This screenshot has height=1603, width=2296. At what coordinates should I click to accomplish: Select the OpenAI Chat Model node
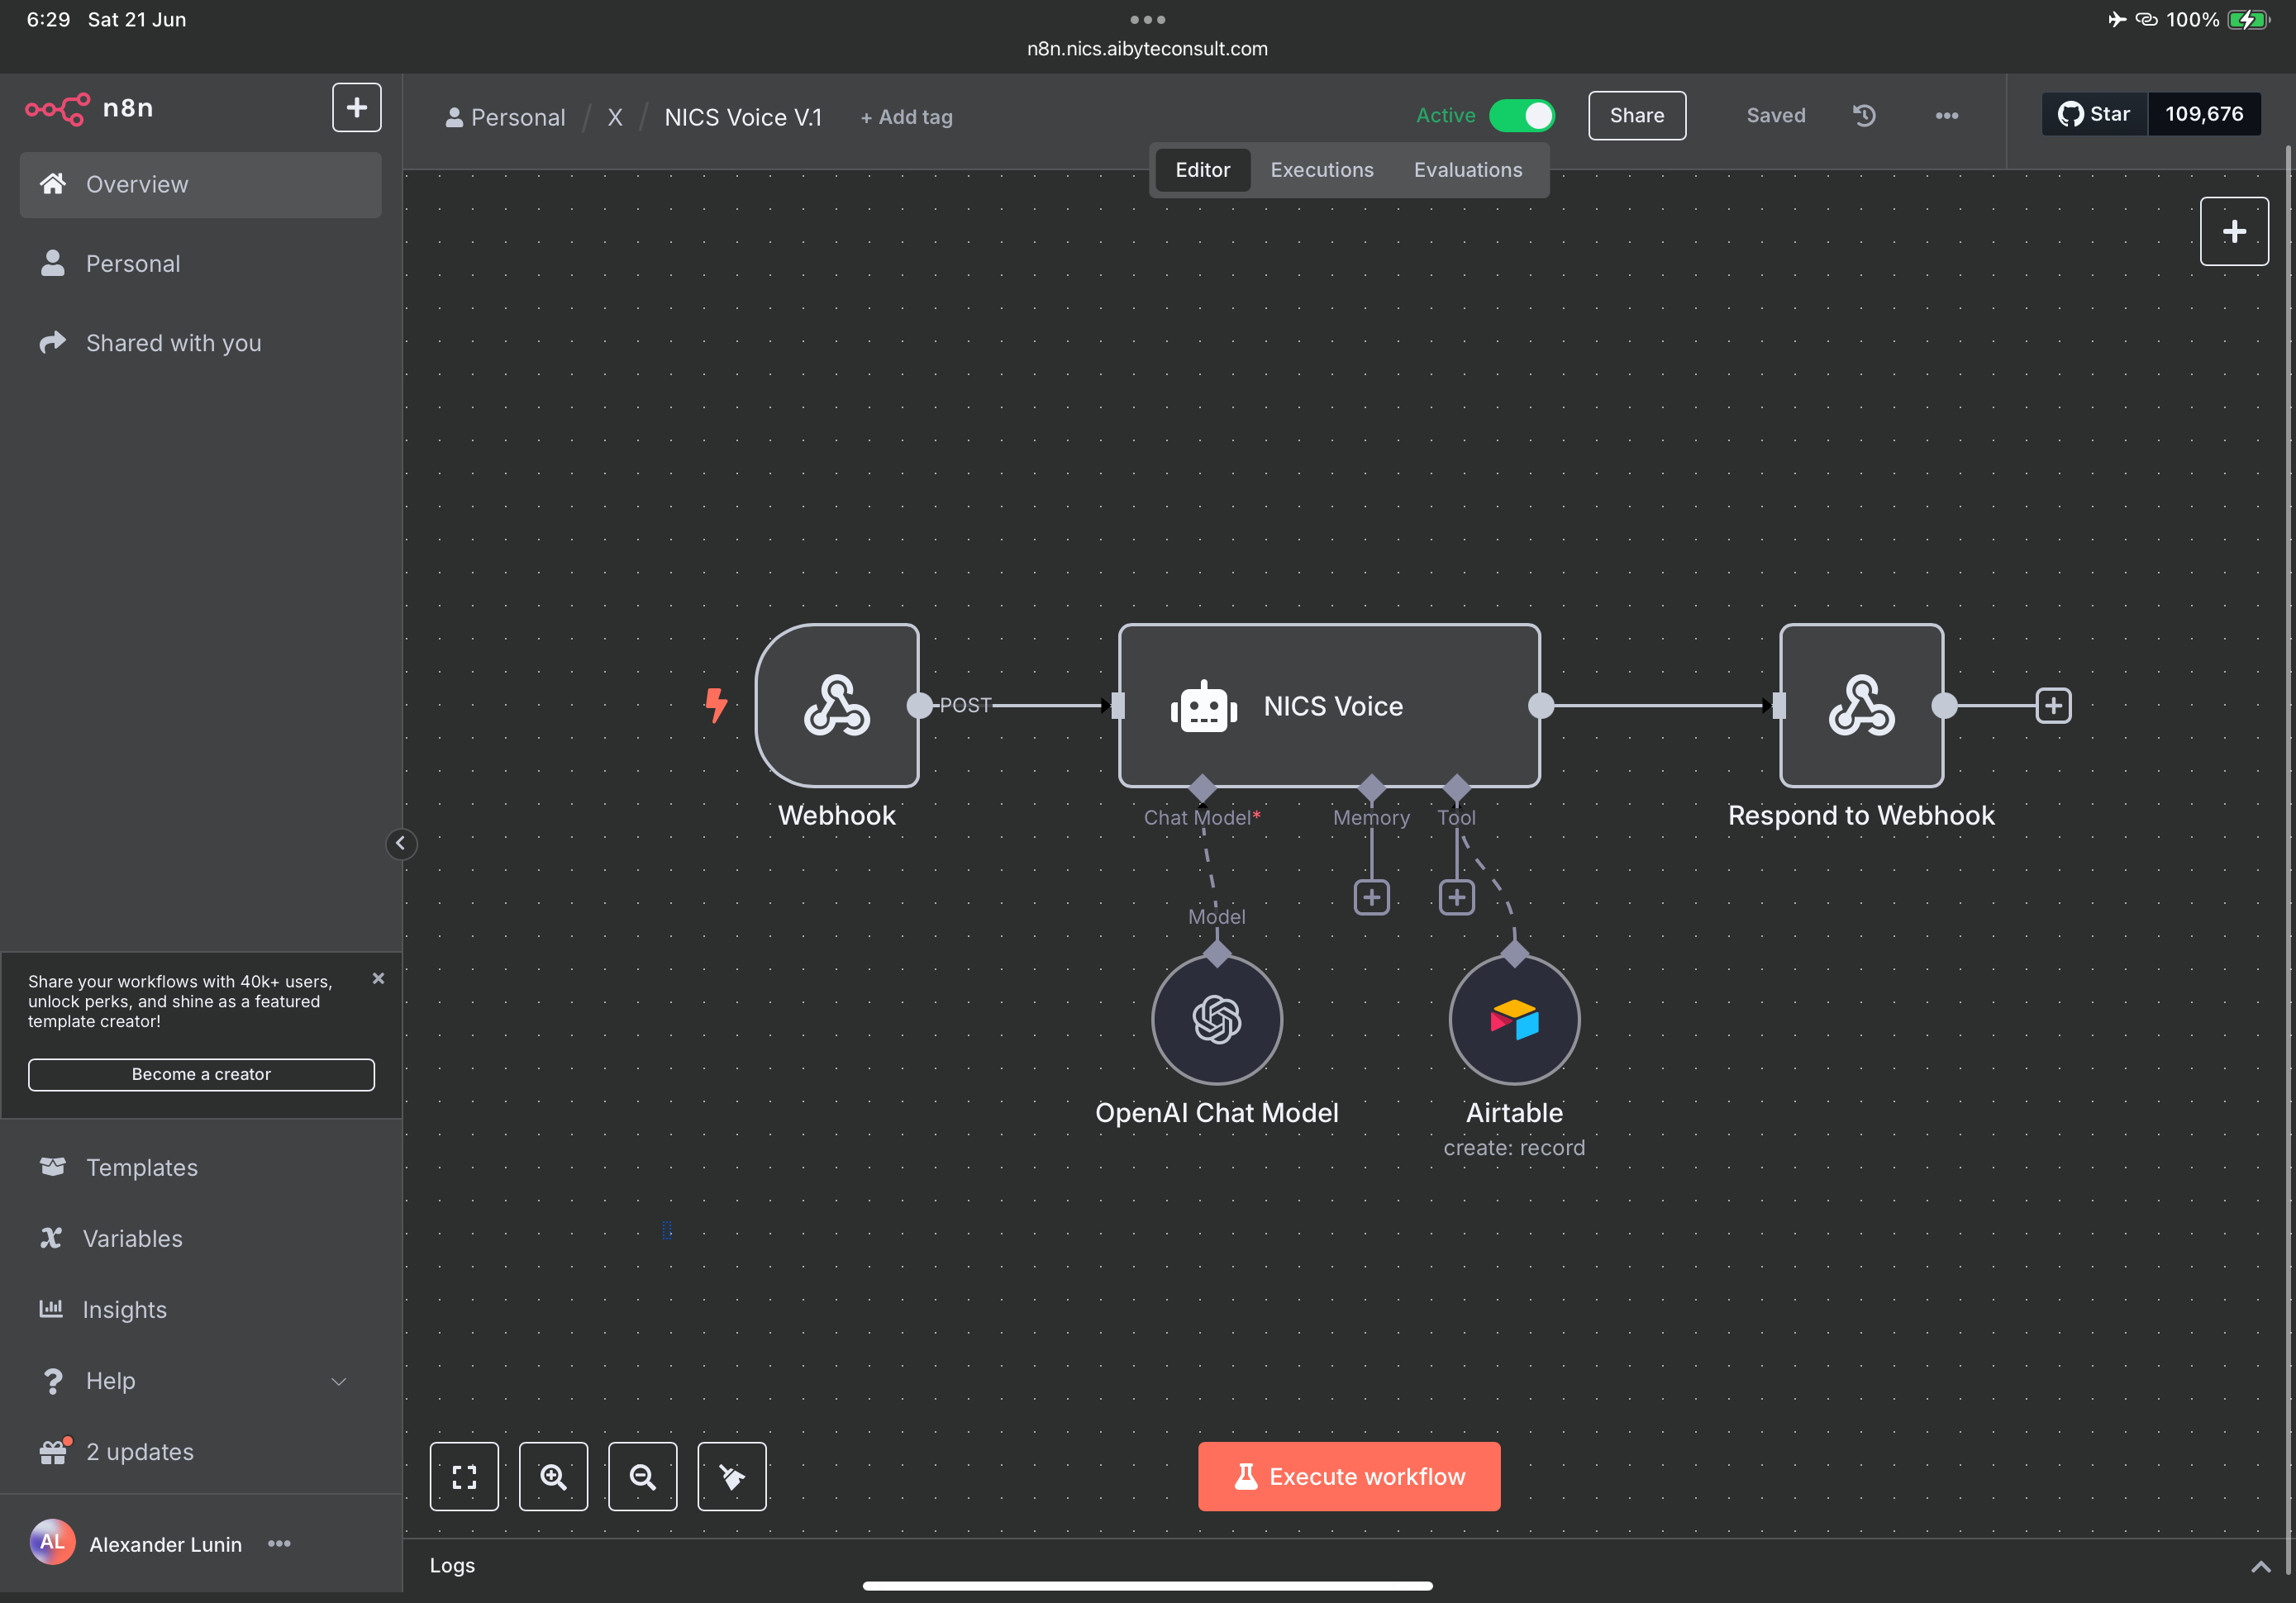[1216, 1019]
